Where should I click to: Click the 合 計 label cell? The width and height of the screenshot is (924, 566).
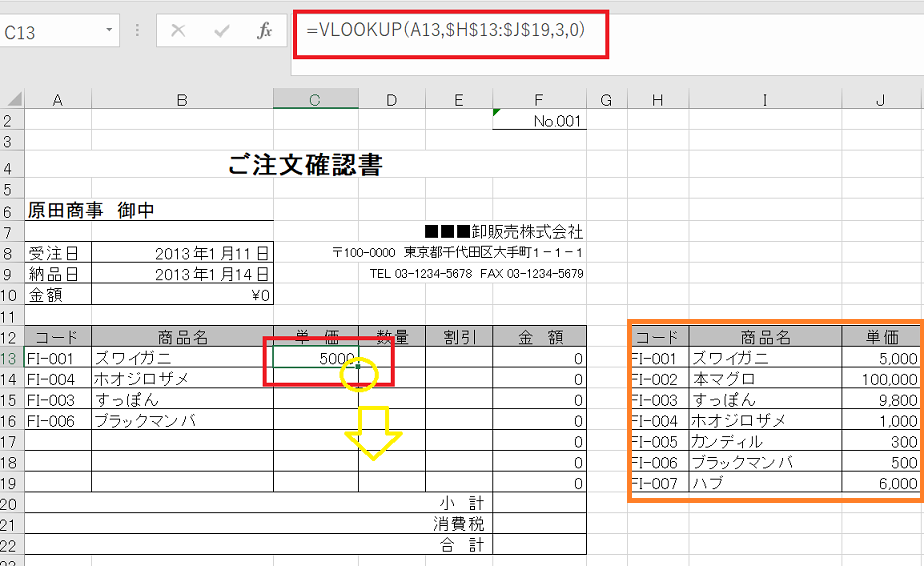coord(461,545)
